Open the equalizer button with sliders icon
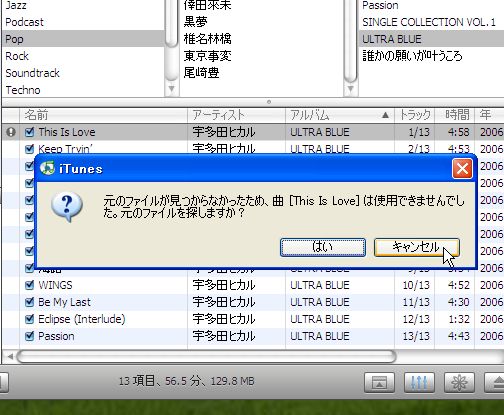The height and width of the screenshot is (415, 504). point(419,383)
